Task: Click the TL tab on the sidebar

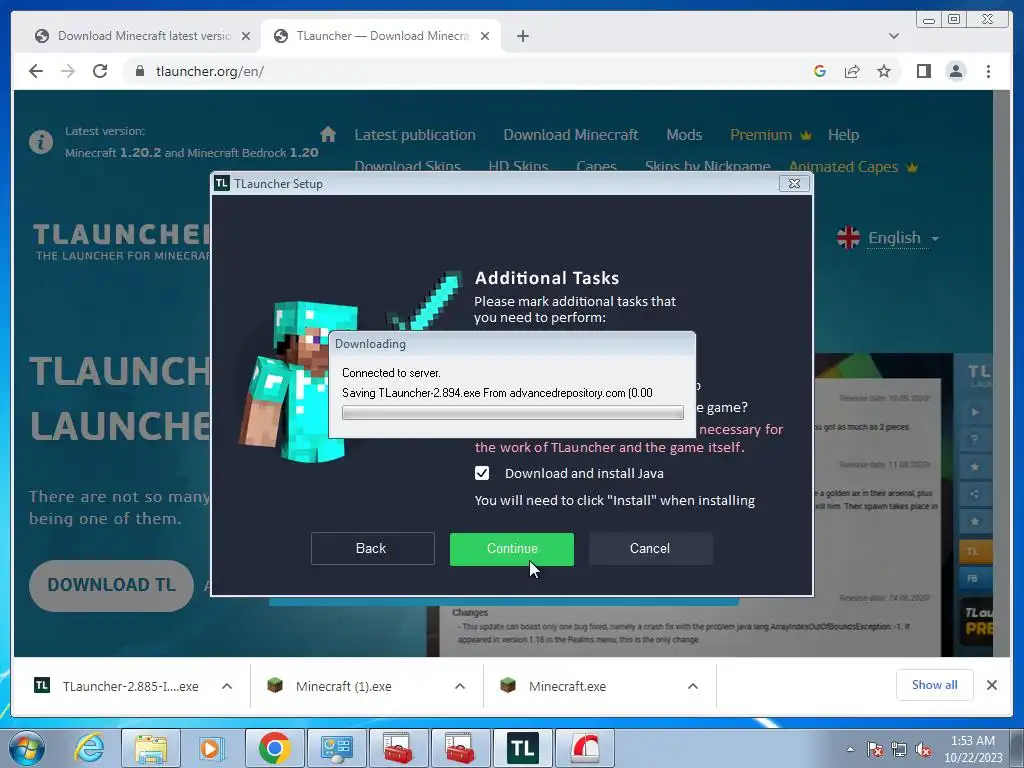Action: pos(975,551)
